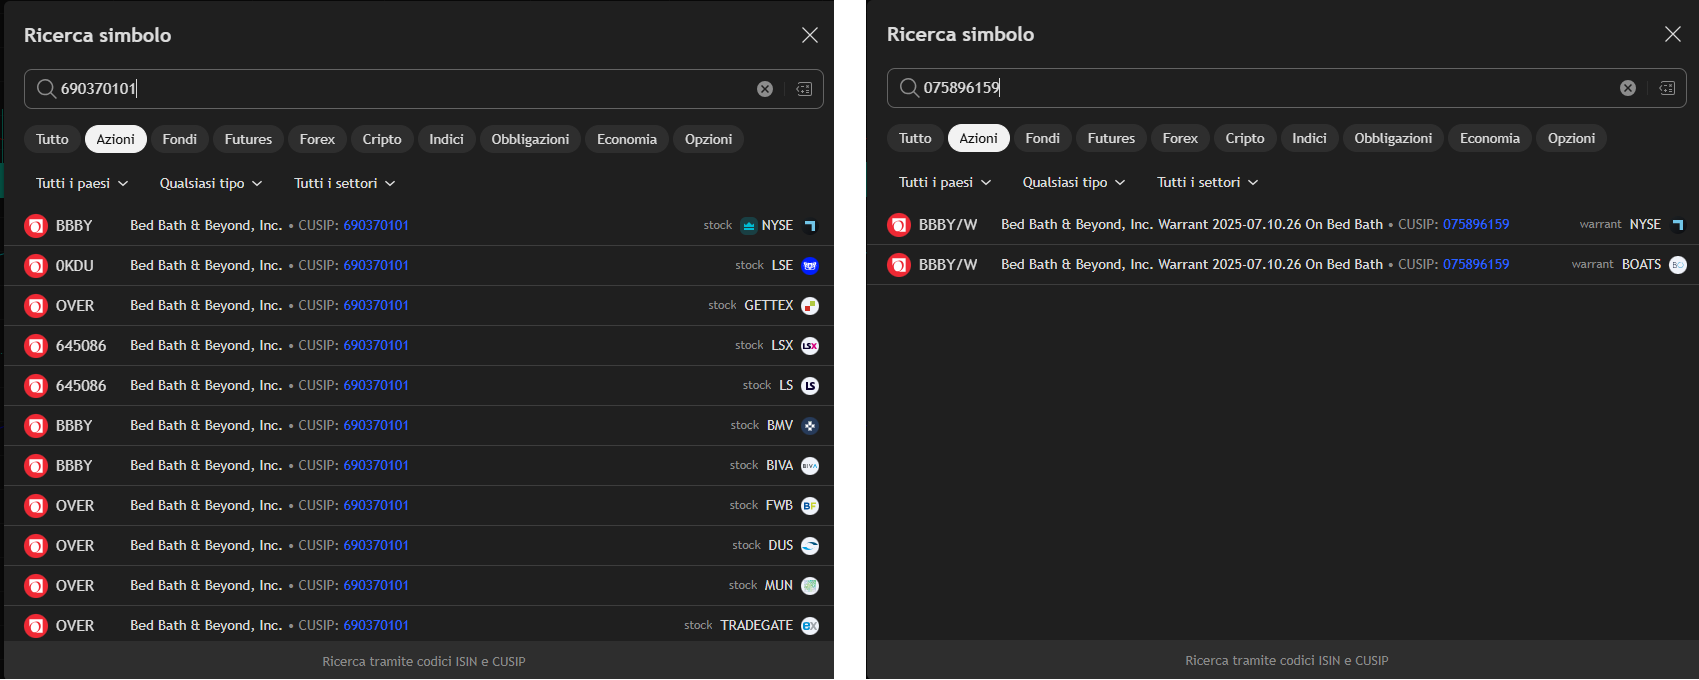Click LS exchange logo on 645086 row
1699x680 pixels.
(x=810, y=386)
